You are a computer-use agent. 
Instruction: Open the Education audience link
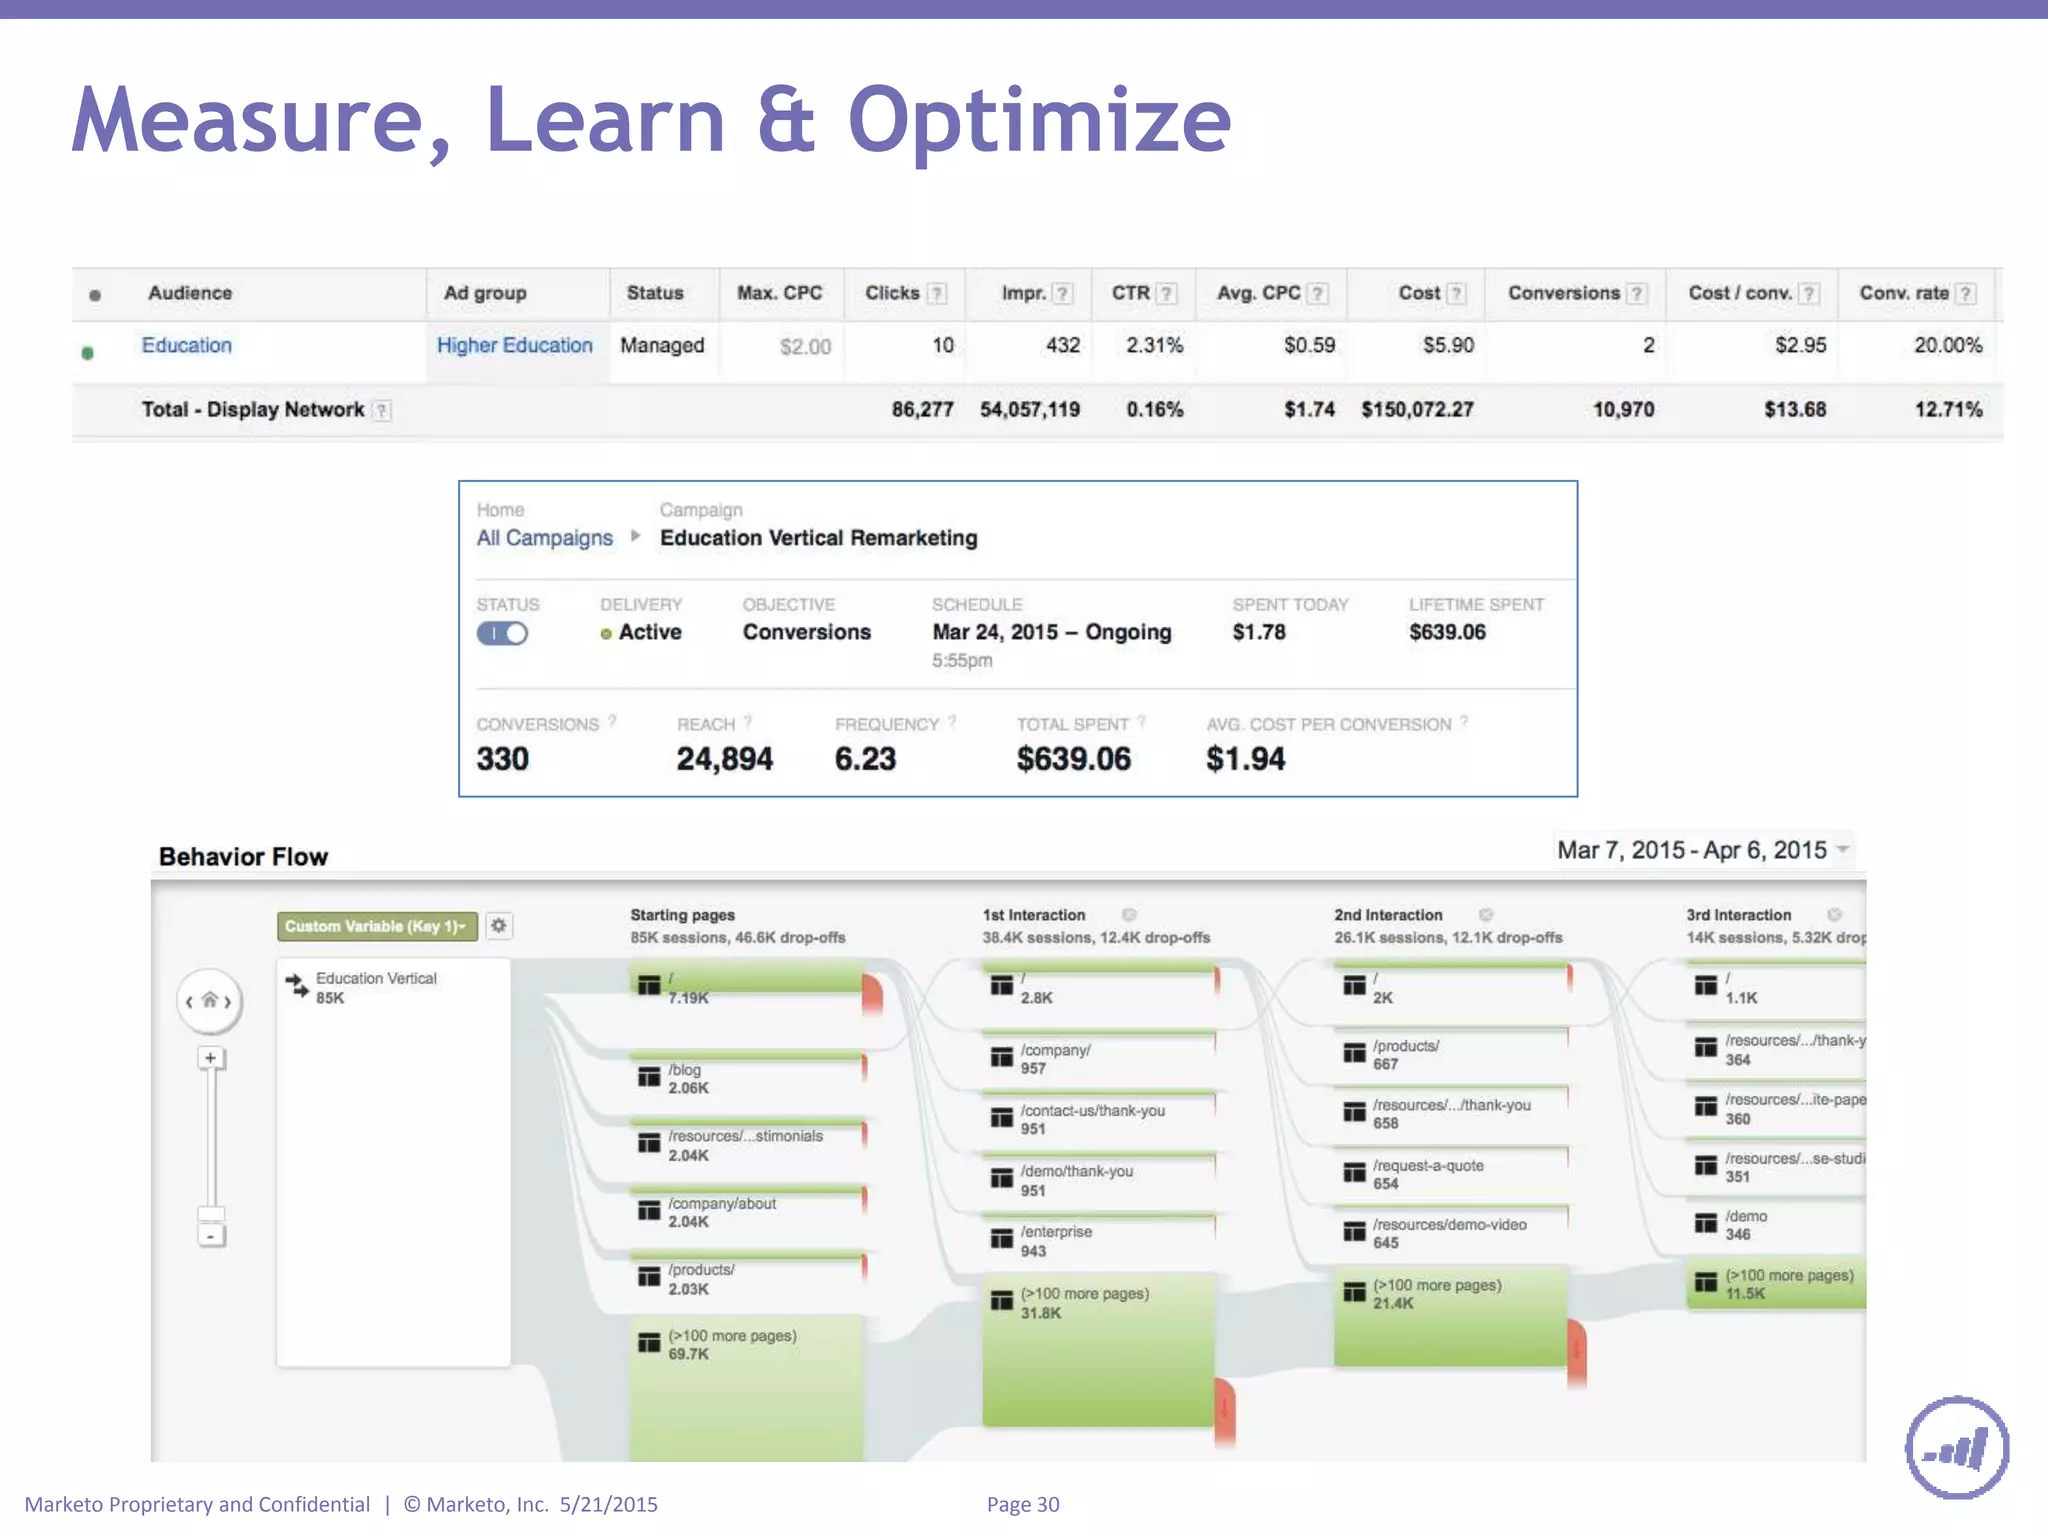[x=187, y=345]
